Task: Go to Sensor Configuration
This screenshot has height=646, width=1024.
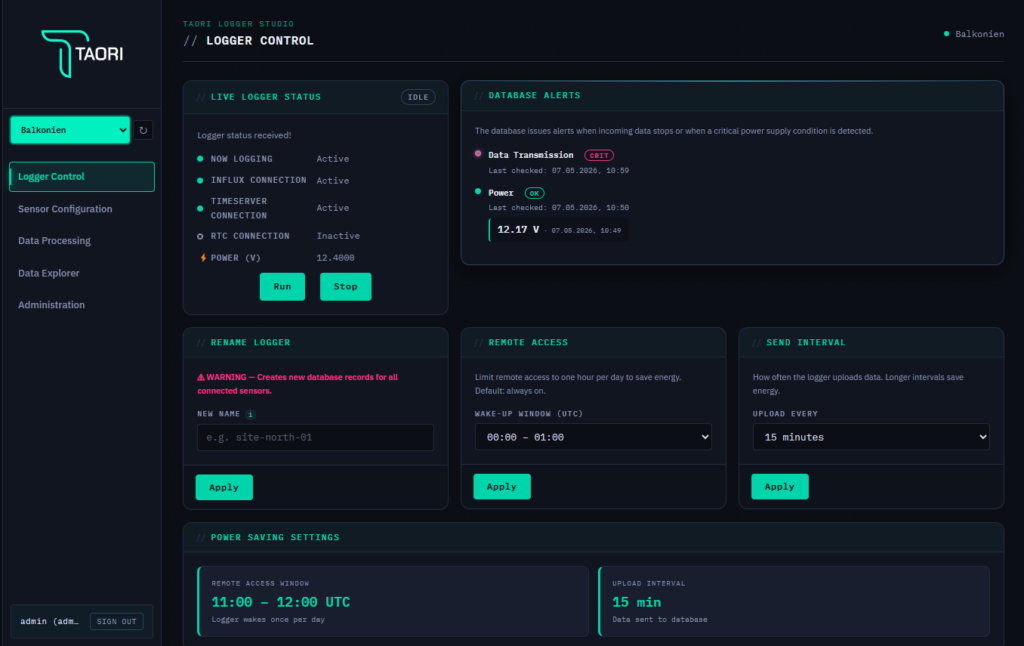Action: pos(65,209)
